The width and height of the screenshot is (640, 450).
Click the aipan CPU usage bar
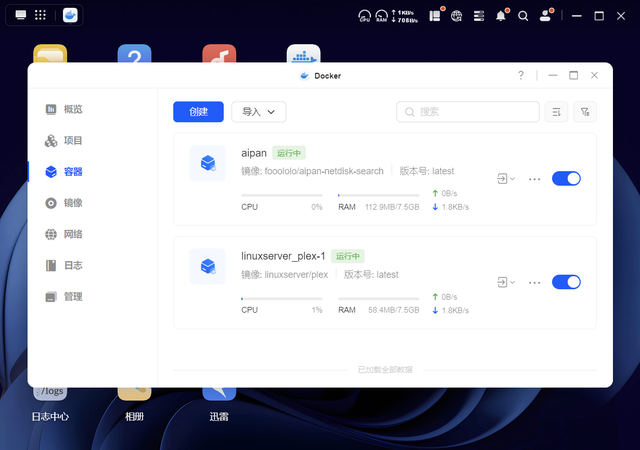tap(282, 195)
